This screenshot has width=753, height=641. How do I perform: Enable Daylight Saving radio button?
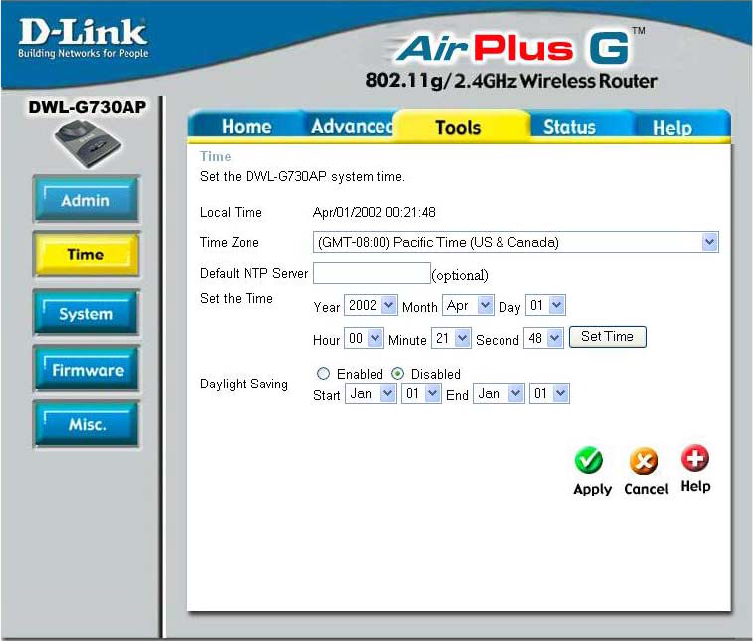(323, 374)
